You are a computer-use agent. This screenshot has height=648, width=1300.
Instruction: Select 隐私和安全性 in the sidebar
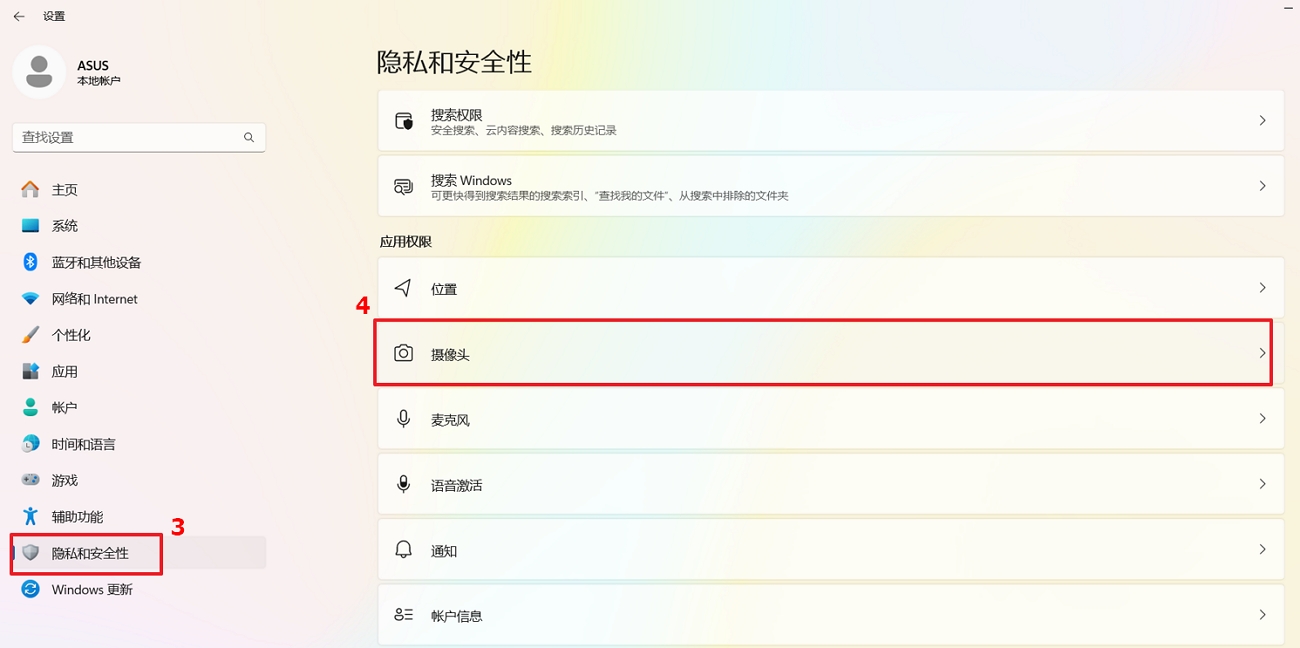(90, 553)
